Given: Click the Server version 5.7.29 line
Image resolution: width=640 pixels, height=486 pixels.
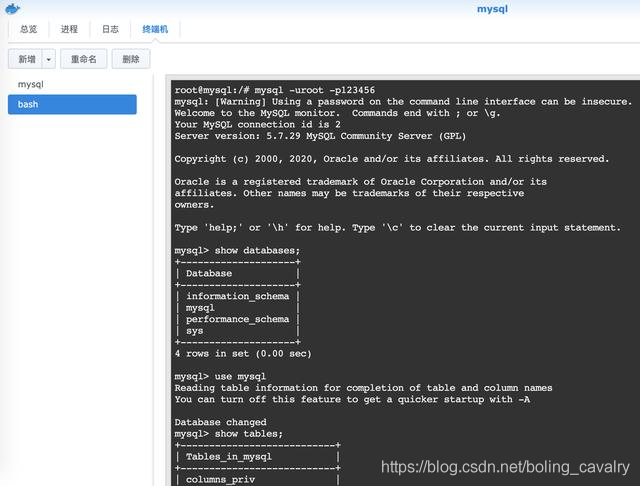Looking at the screenshot, I should (320, 136).
